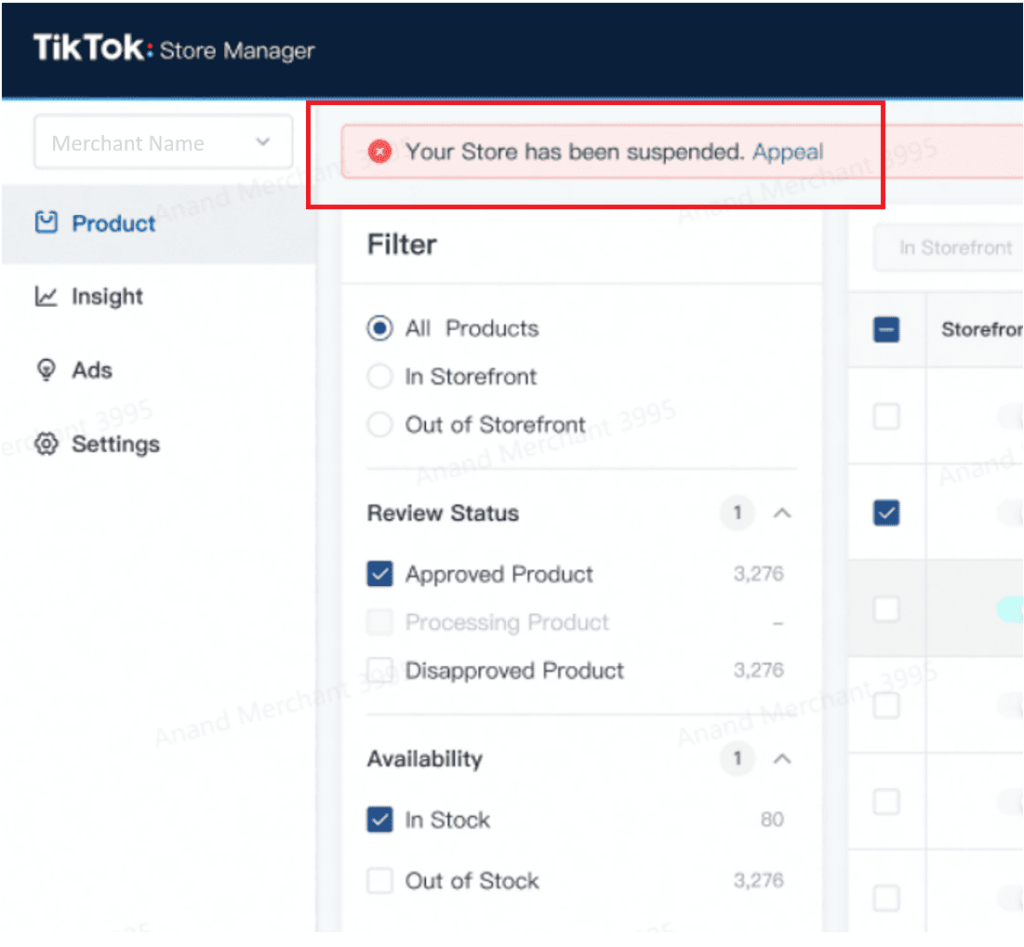1024x947 pixels.
Task: Uncheck the Approved Product checkbox
Action: (380, 574)
